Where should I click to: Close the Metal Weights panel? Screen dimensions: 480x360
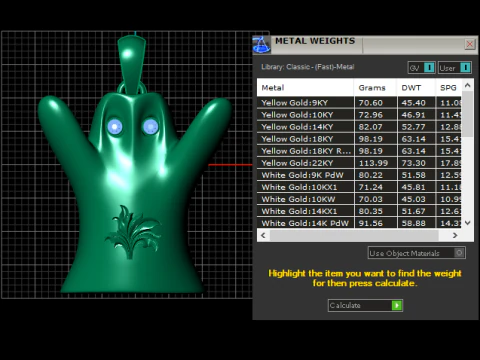pos(470,44)
